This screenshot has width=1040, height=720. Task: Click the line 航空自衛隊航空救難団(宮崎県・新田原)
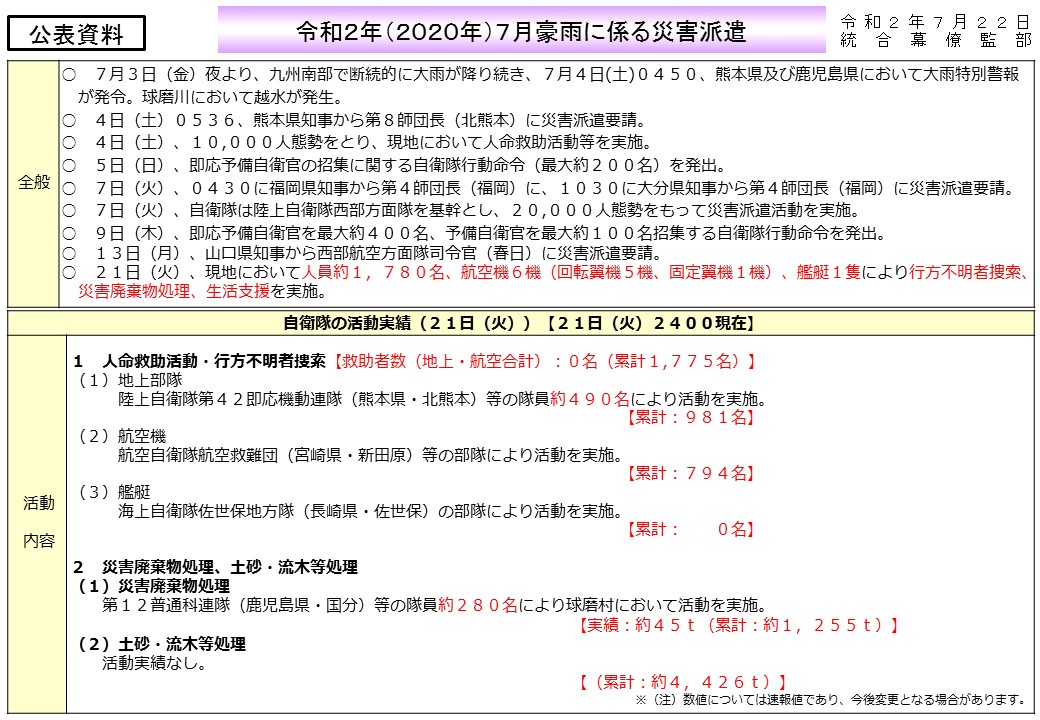click(371, 455)
